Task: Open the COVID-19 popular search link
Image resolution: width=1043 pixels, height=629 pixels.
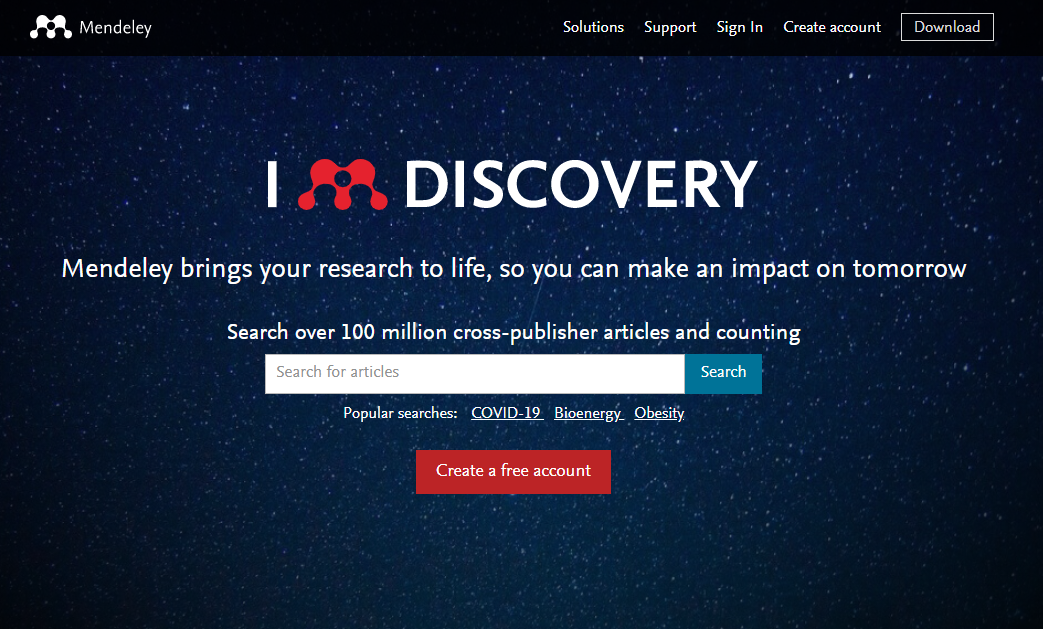Action: [x=506, y=413]
